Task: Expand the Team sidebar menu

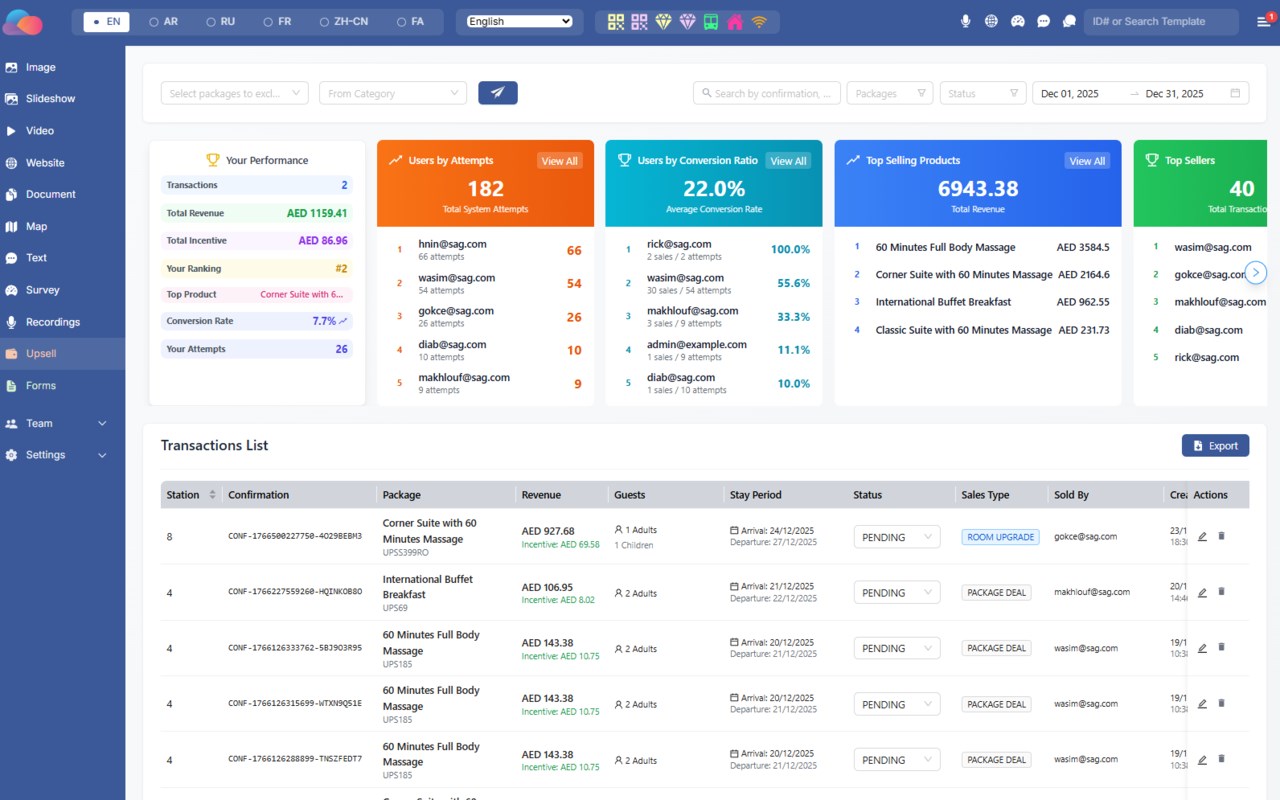Action: [56, 423]
